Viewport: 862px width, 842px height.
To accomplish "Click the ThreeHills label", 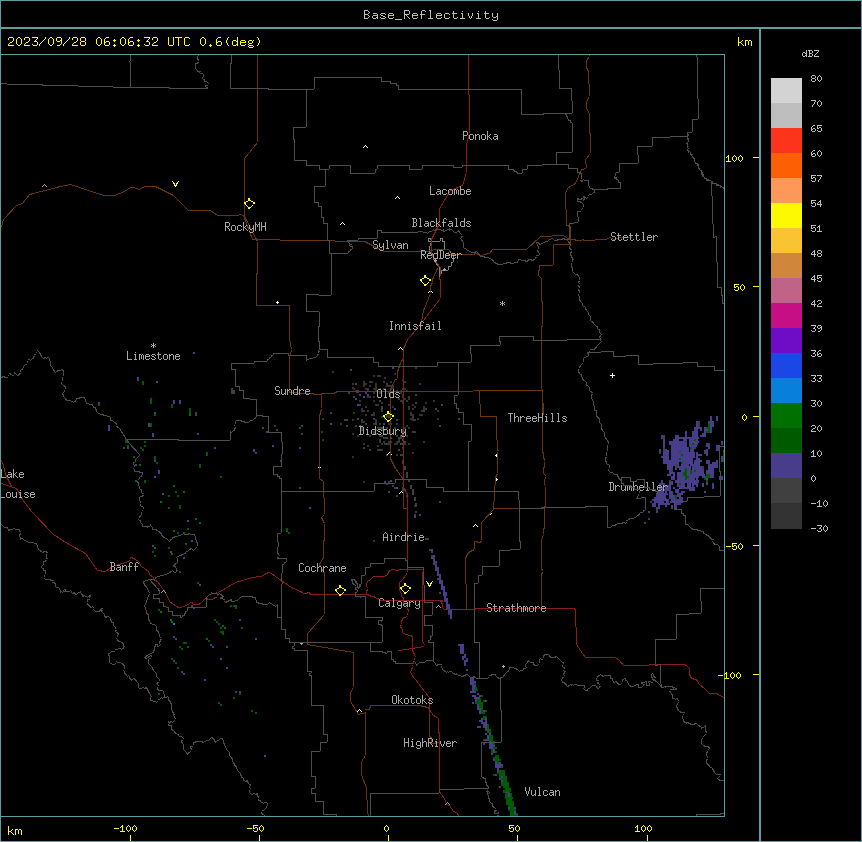I will tap(537, 418).
